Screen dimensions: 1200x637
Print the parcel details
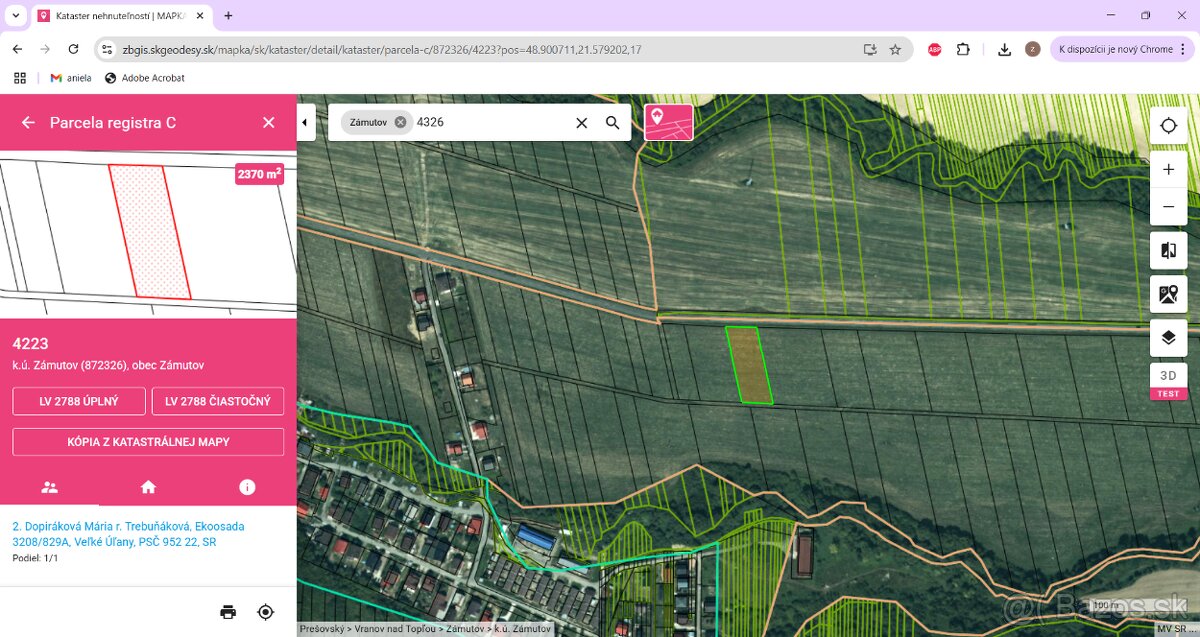[228, 612]
